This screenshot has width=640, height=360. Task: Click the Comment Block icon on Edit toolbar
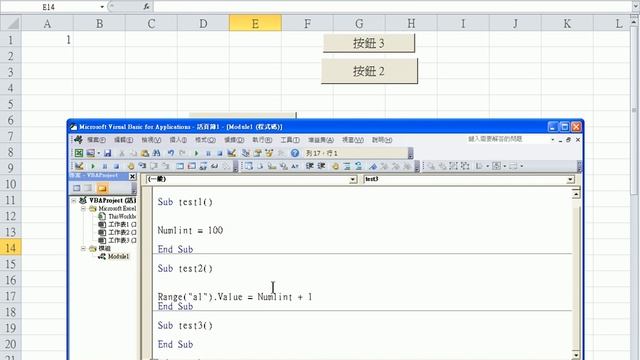(347, 166)
